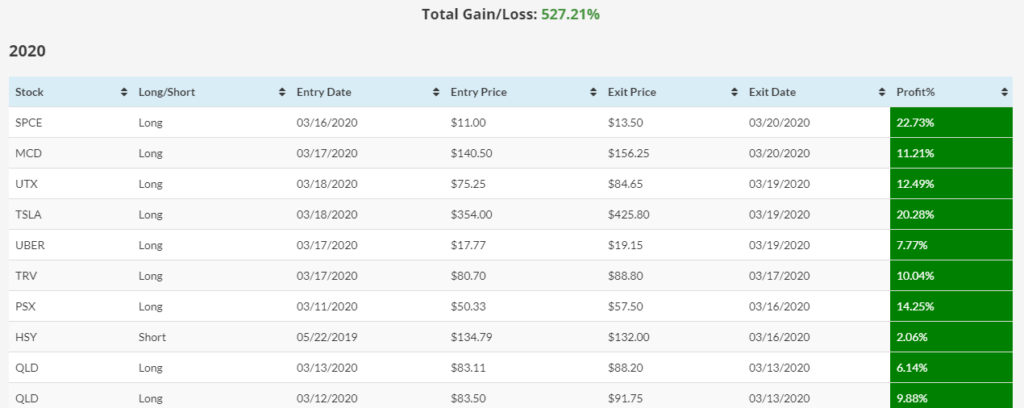The width and height of the screenshot is (1024, 408).
Task: Click the 03/12/2020 entry date
Action: coord(327,398)
